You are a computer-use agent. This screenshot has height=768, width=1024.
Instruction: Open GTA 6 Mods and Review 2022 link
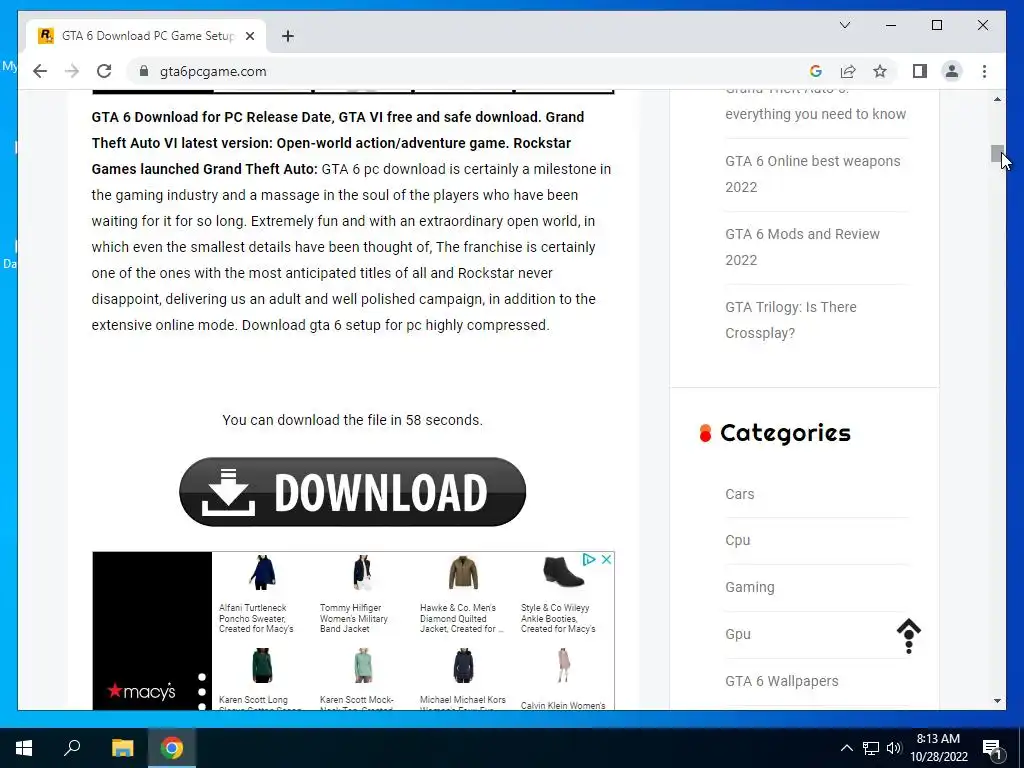tap(802, 247)
